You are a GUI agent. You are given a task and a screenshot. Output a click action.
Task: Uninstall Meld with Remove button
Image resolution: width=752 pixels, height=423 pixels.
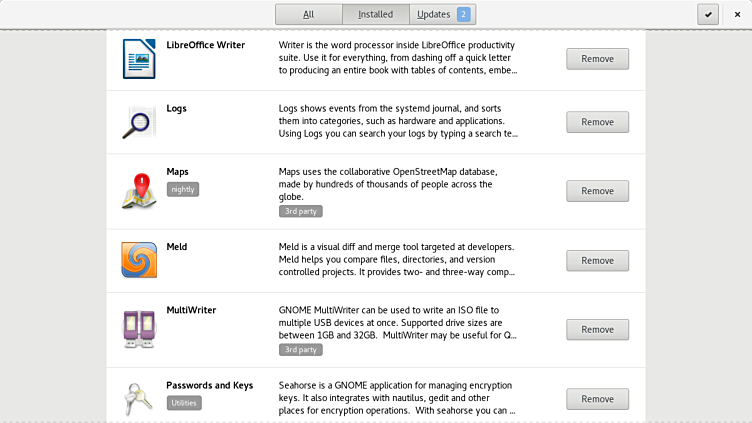[x=597, y=260]
